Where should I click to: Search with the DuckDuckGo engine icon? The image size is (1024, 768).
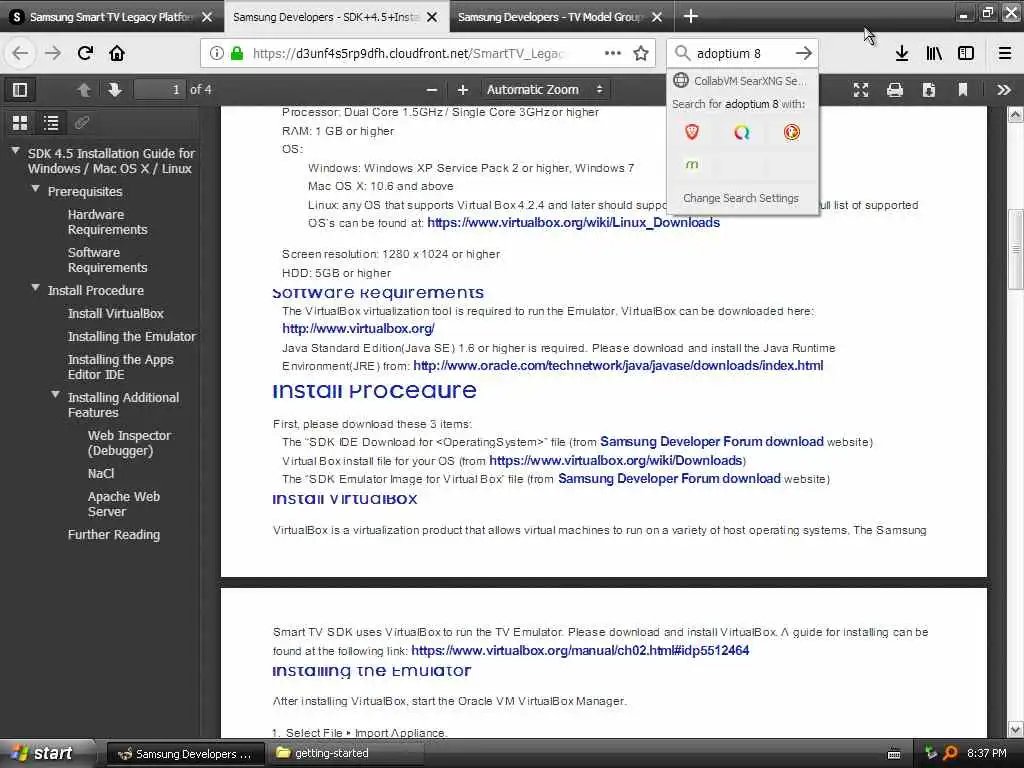[x=791, y=133]
